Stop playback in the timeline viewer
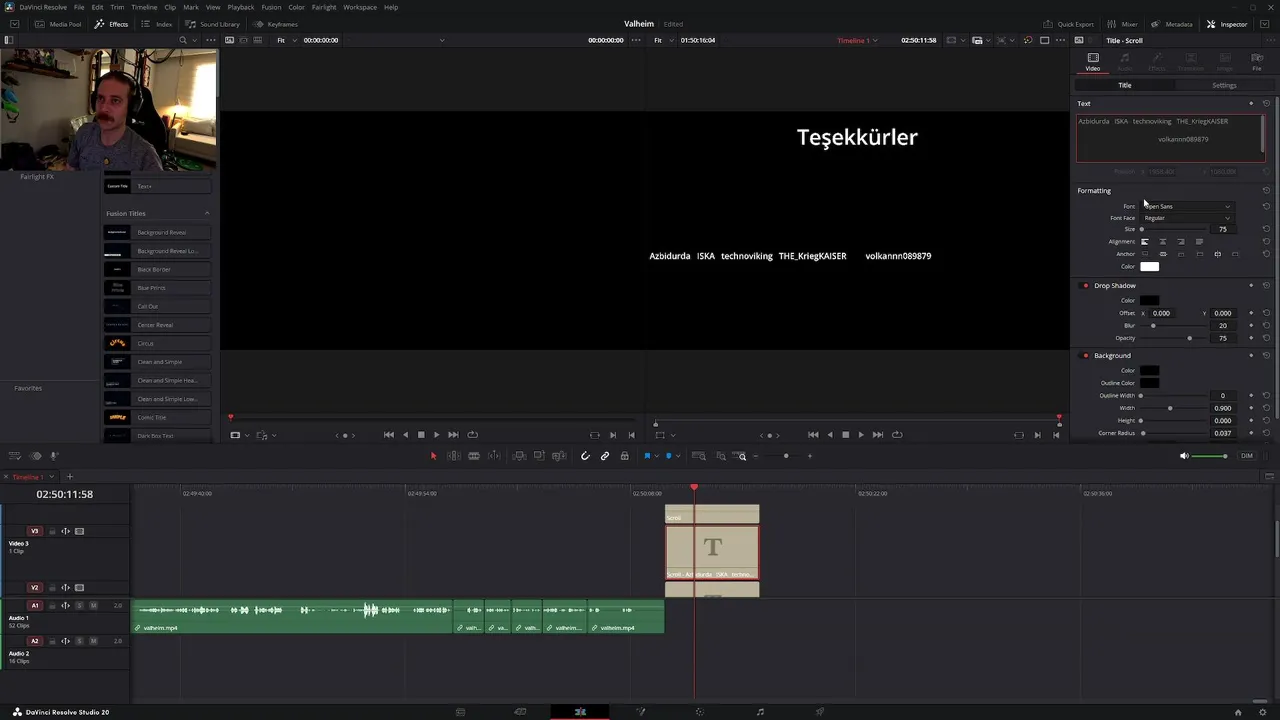 tap(845, 435)
